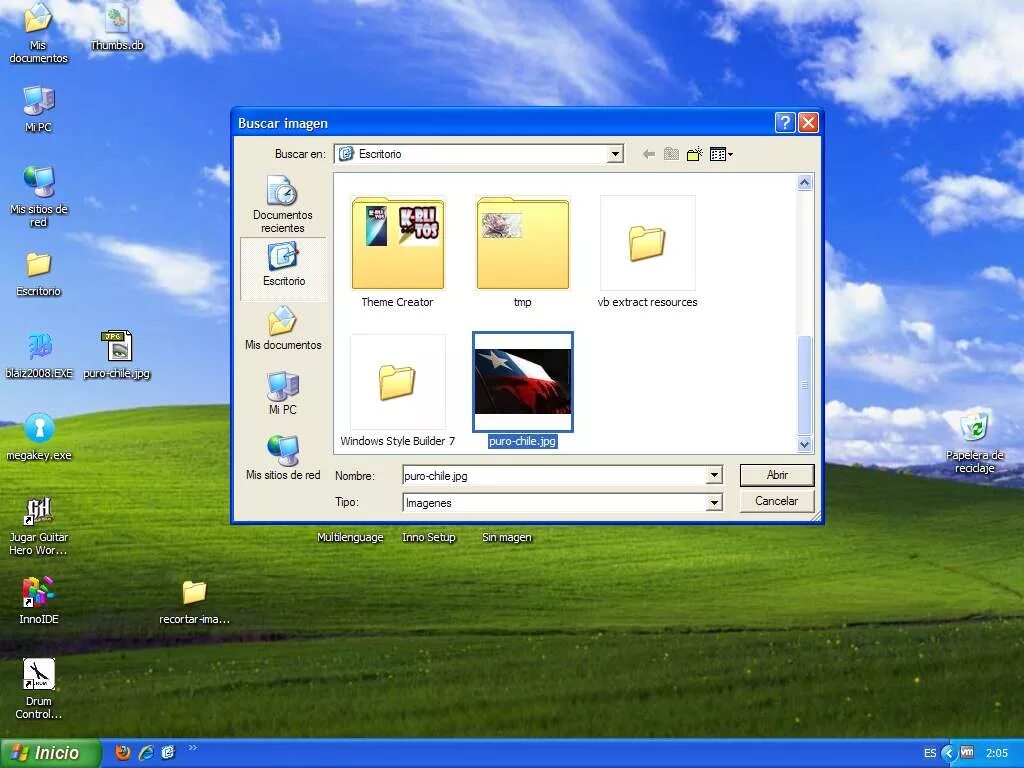Select Papelera de reciclaje icon
The height and width of the screenshot is (768, 1024).
click(x=974, y=441)
